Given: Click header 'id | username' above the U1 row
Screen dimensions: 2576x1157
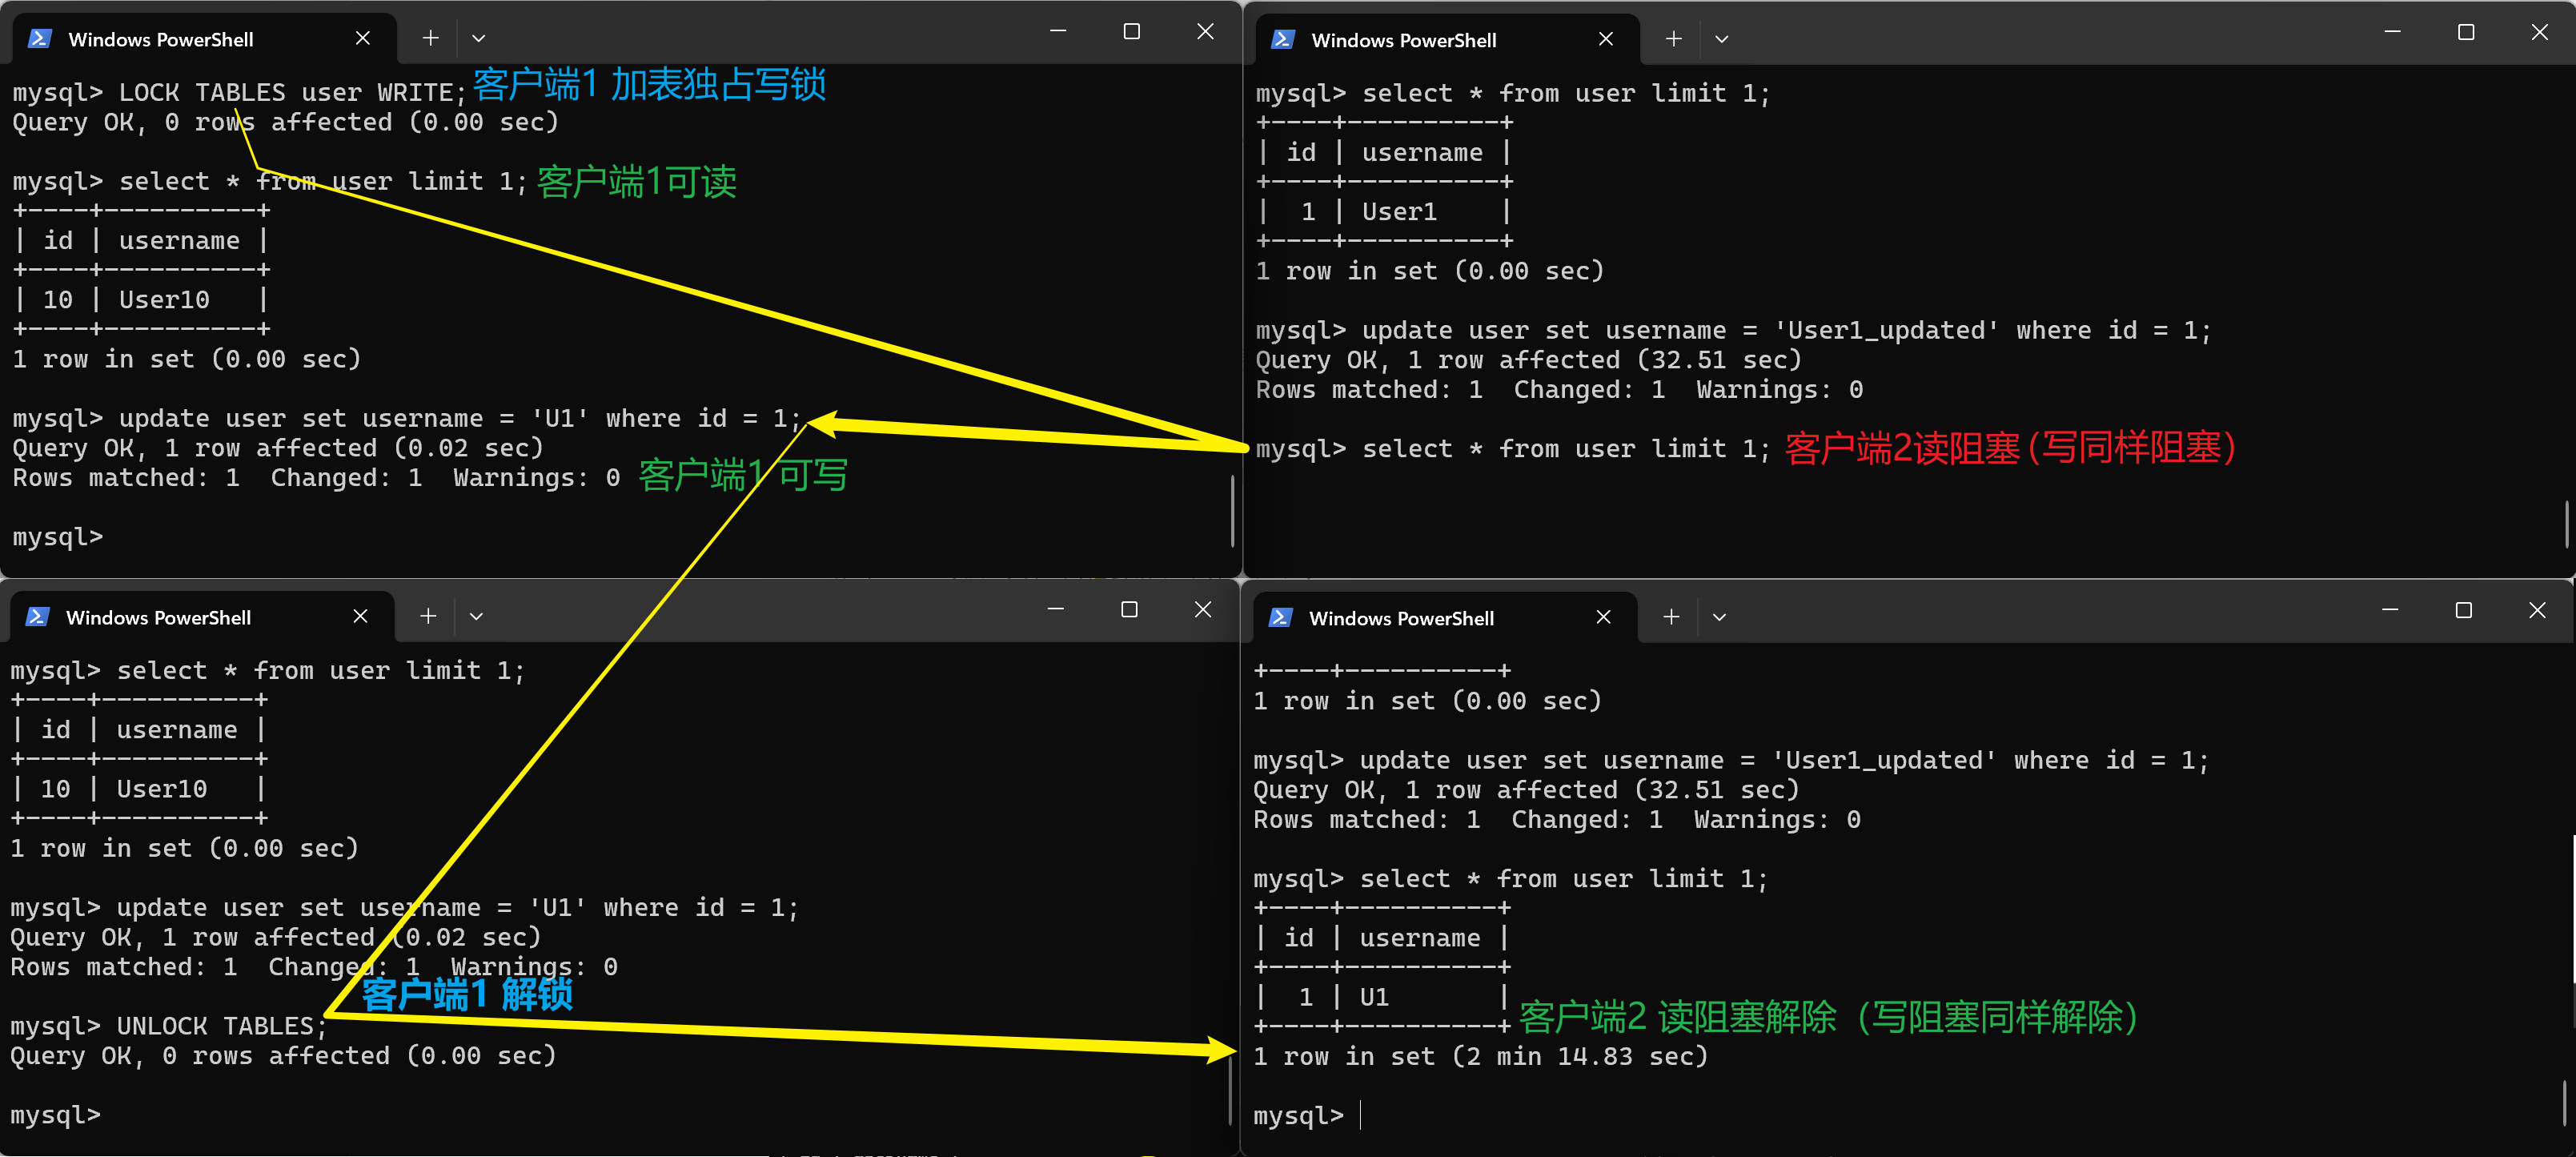Looking at the screenshot, I should coord(1382,938).
